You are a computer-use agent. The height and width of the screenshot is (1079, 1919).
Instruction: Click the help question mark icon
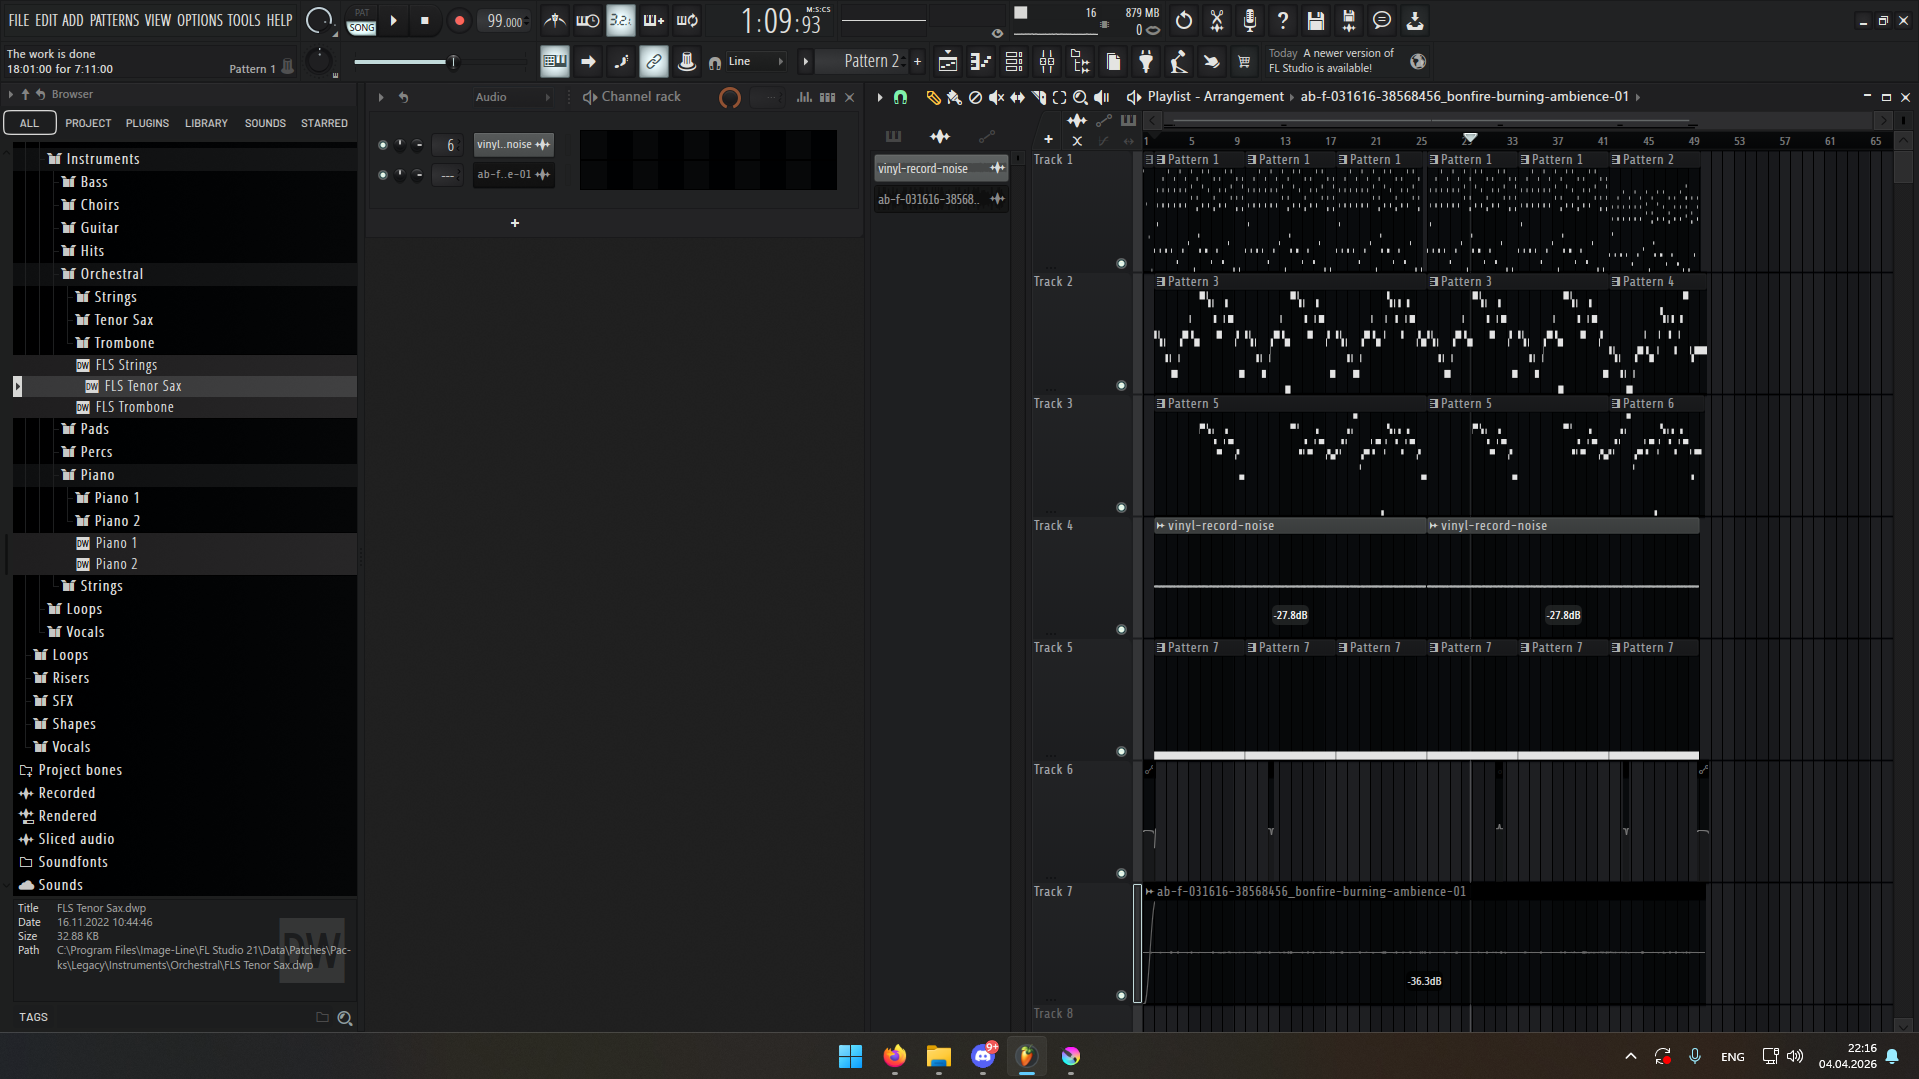pos(1283,20)
